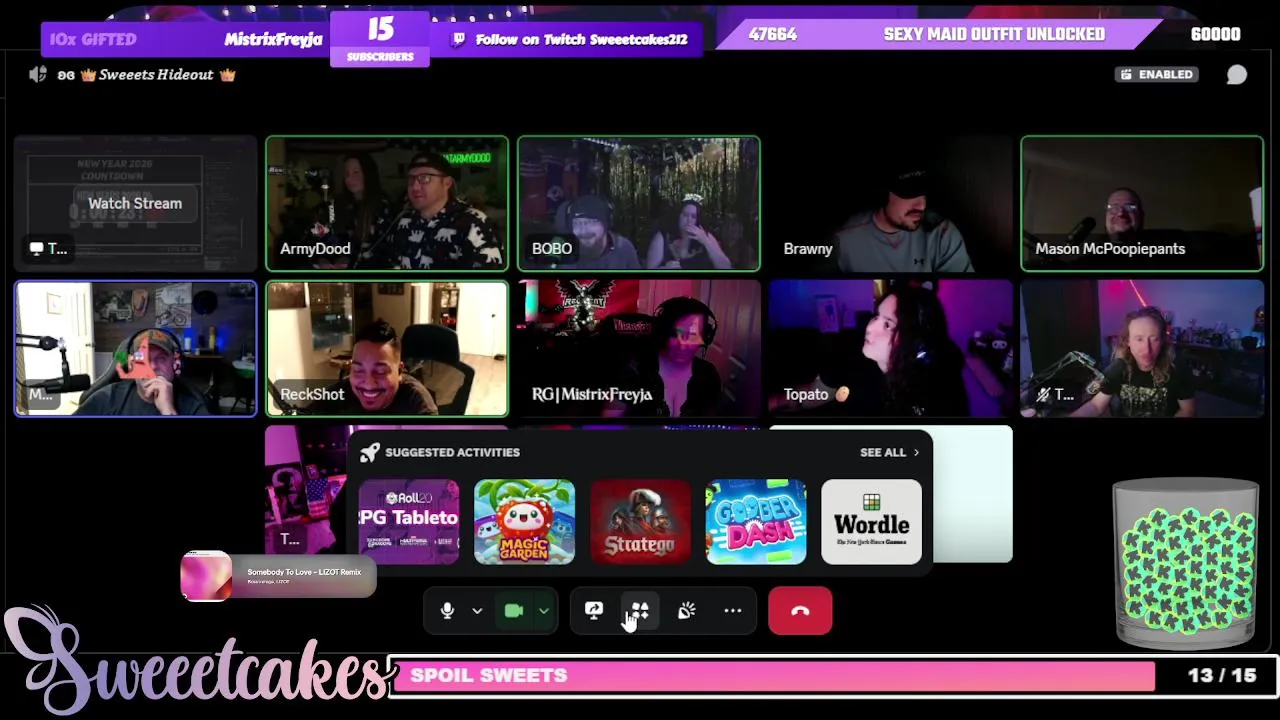The width and height of the screenshot is (1280, 720).
Task: Click the MistrixFreyja gifter name in banner
Action: [273, 39]
